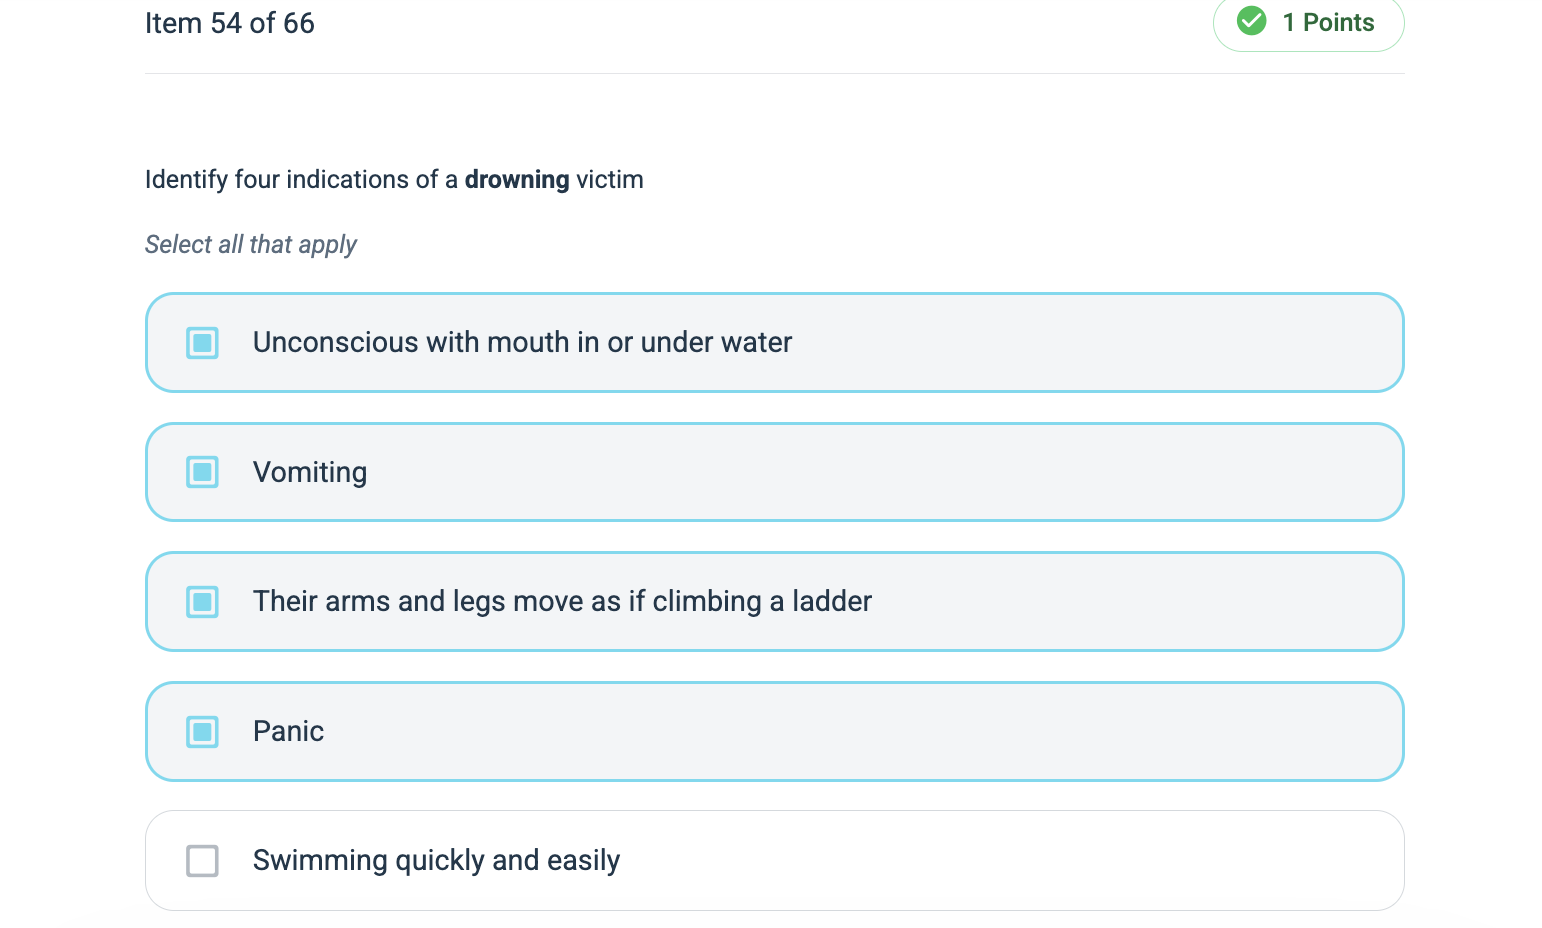The height and width of the screenshot is (928, 1542).
Task: Uncheck the Unconscious with mouth under water checkbox
Action: pyautogui.click(x=202, y=343)
